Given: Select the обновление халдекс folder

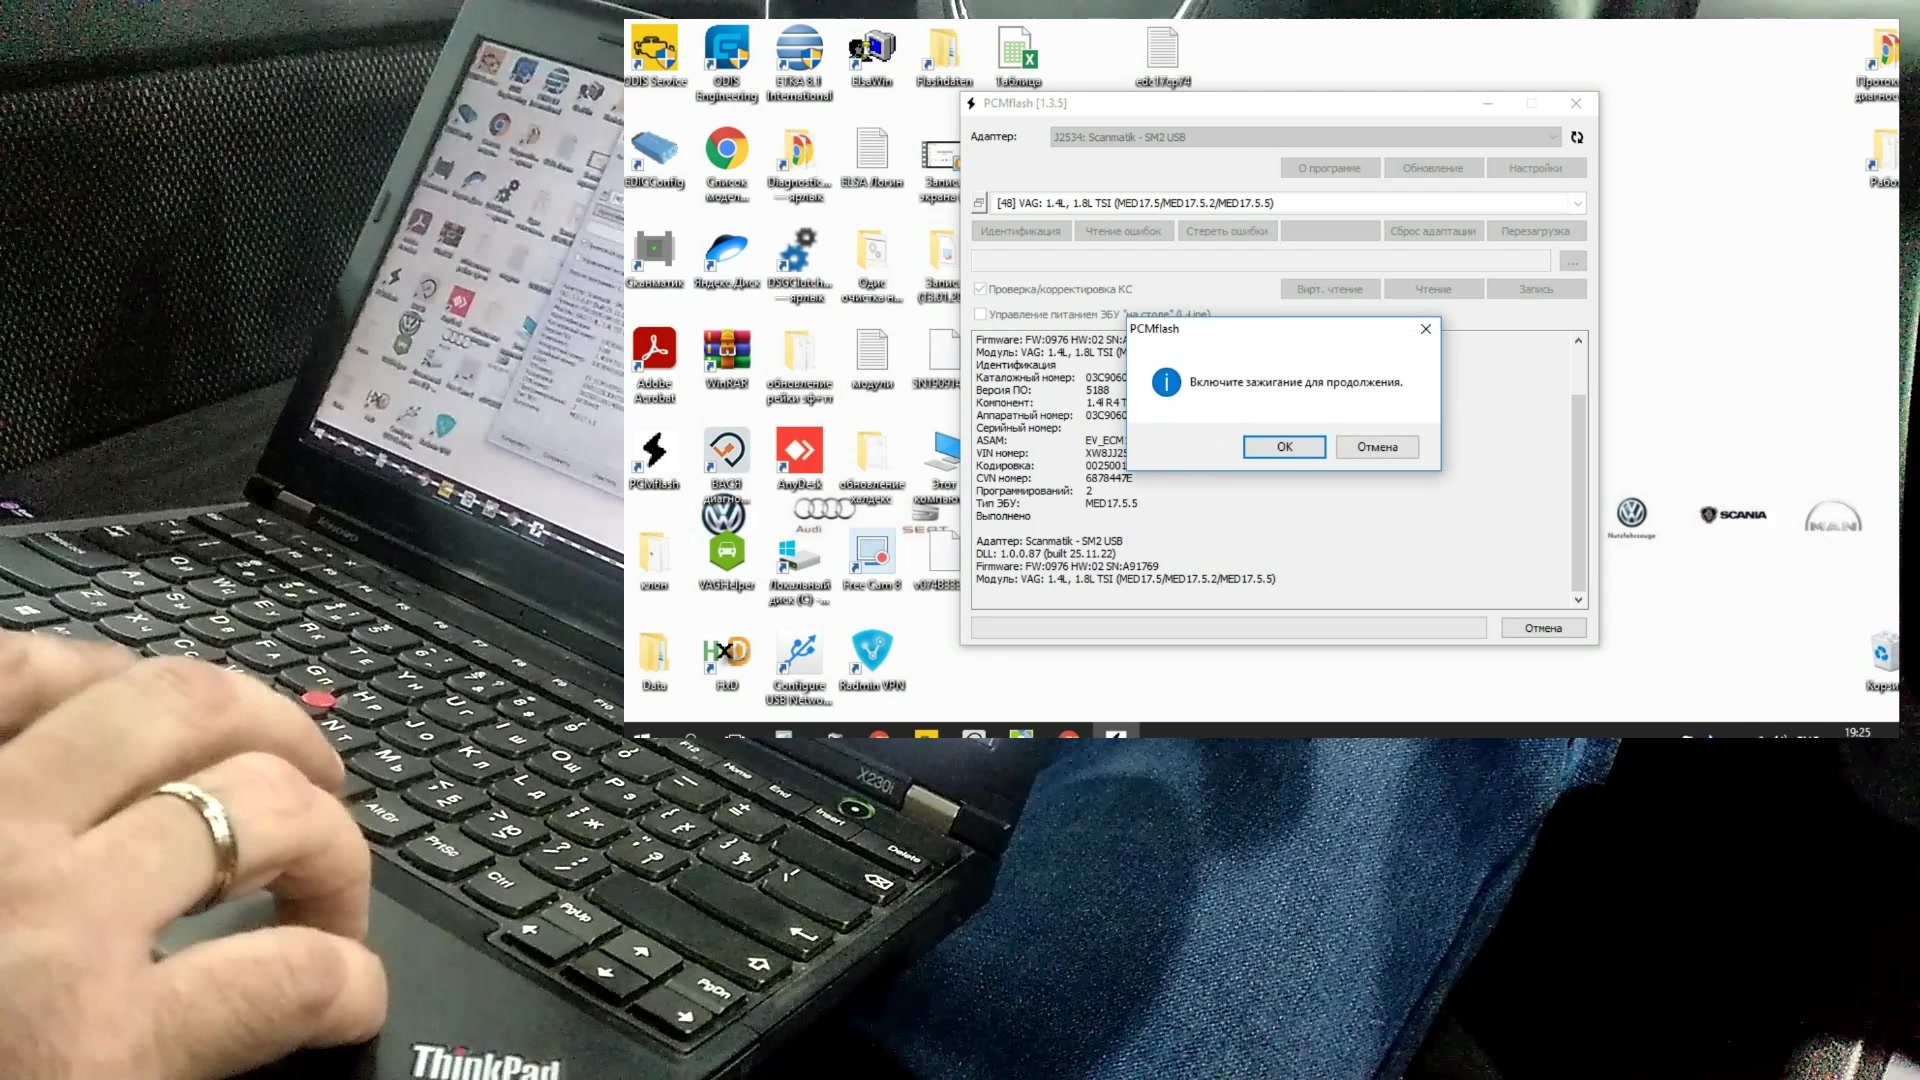Looking at the screenshot, I should [872, 465].
